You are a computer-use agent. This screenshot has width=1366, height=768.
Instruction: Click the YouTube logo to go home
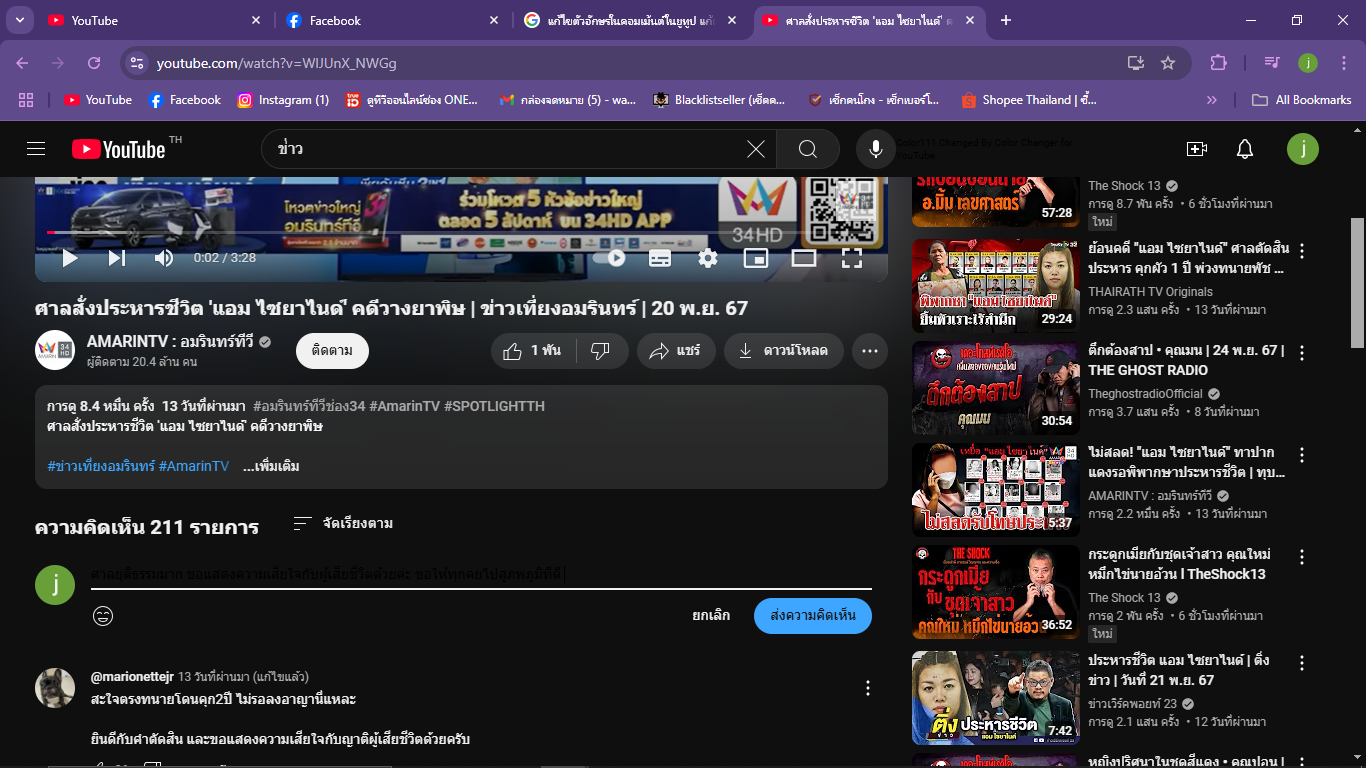119,149
